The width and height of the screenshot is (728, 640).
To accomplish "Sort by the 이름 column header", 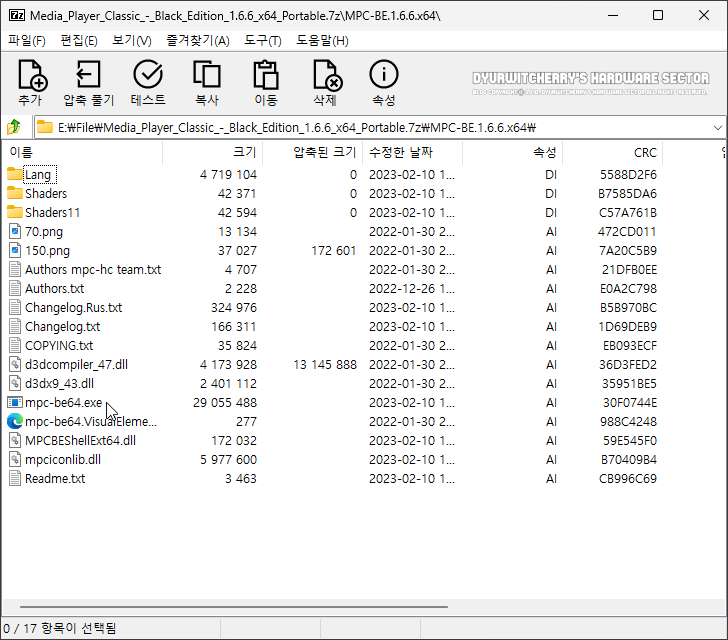I will pos(82,152).
